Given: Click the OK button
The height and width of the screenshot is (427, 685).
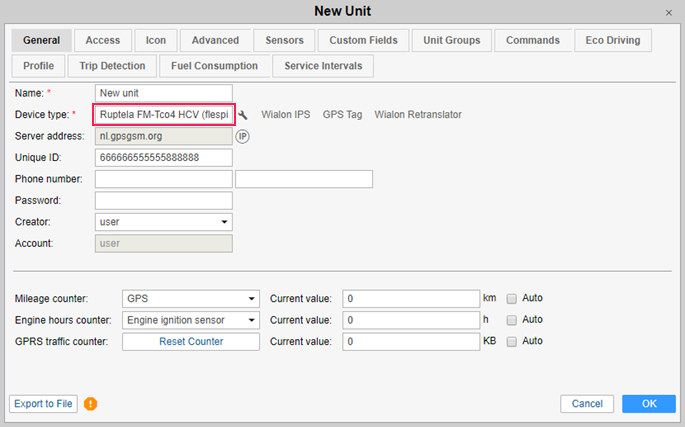Looking at the screenshot, I should point(648,404).
